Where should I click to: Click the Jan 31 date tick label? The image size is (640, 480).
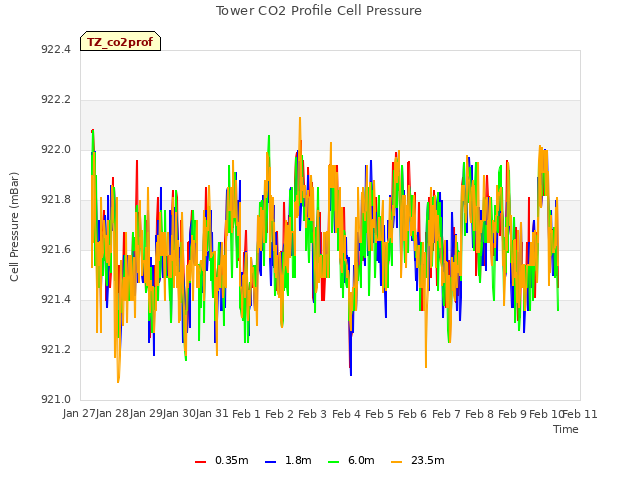[212, 413]
